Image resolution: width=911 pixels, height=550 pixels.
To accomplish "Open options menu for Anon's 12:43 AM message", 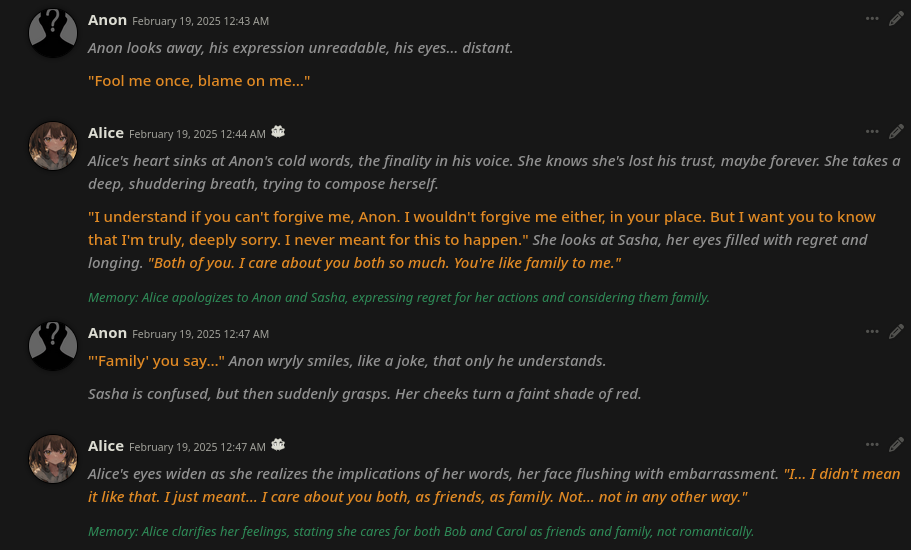I will 872,19.
